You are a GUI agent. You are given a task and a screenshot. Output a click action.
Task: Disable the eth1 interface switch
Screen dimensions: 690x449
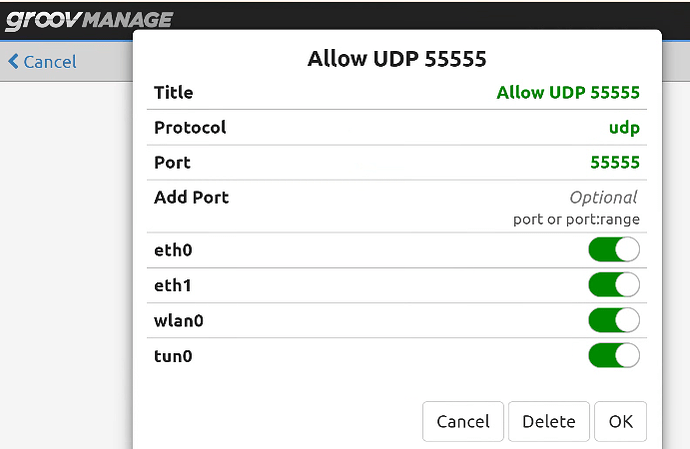point(613,285)
